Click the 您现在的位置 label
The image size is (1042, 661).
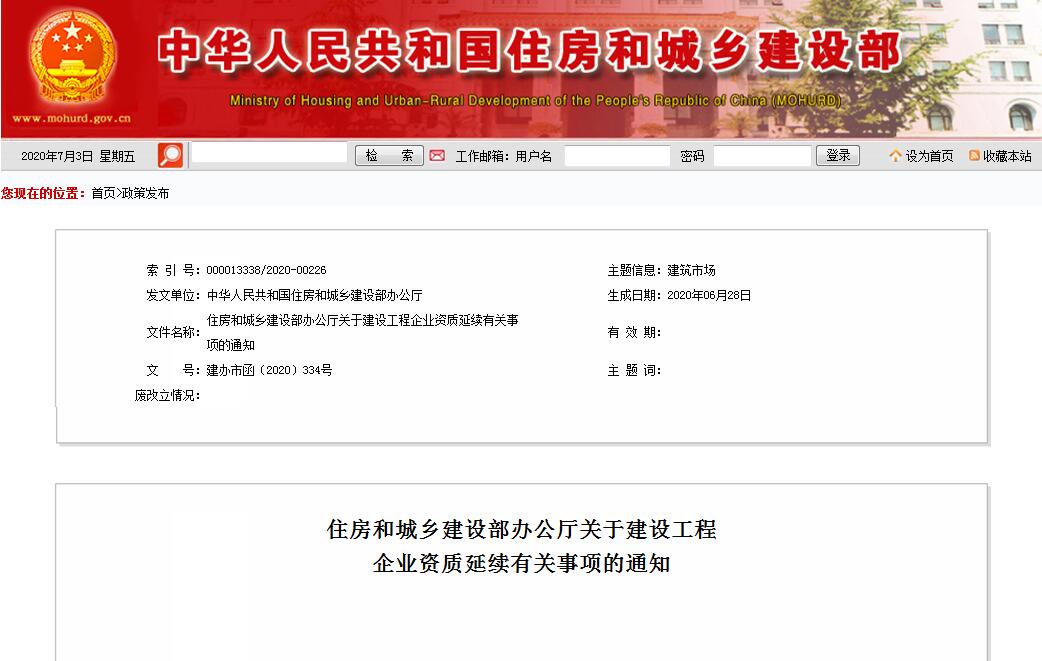pyautogui.click(x=43, y=193)
